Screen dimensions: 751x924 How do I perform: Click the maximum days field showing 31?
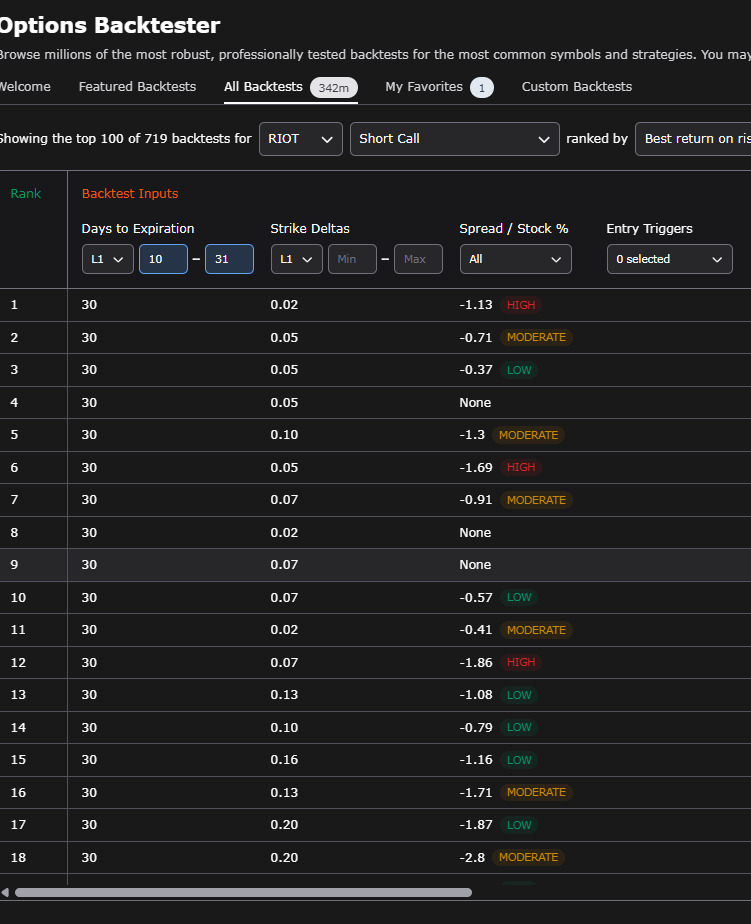click(229, 259)
